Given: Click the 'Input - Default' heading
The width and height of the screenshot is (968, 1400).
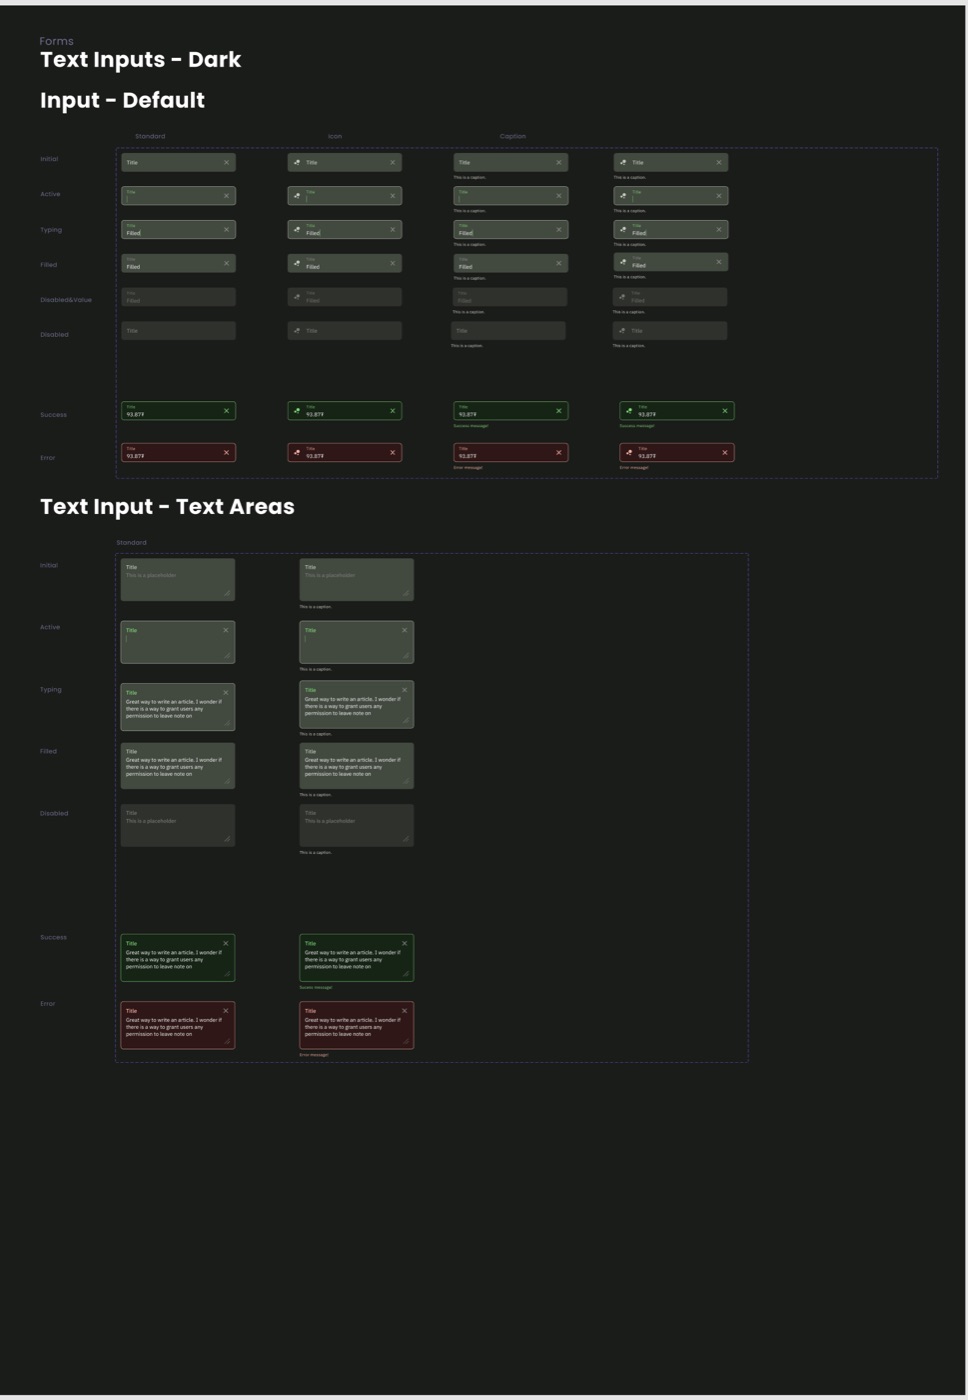Looking at the screenshot, I should 122,101.
